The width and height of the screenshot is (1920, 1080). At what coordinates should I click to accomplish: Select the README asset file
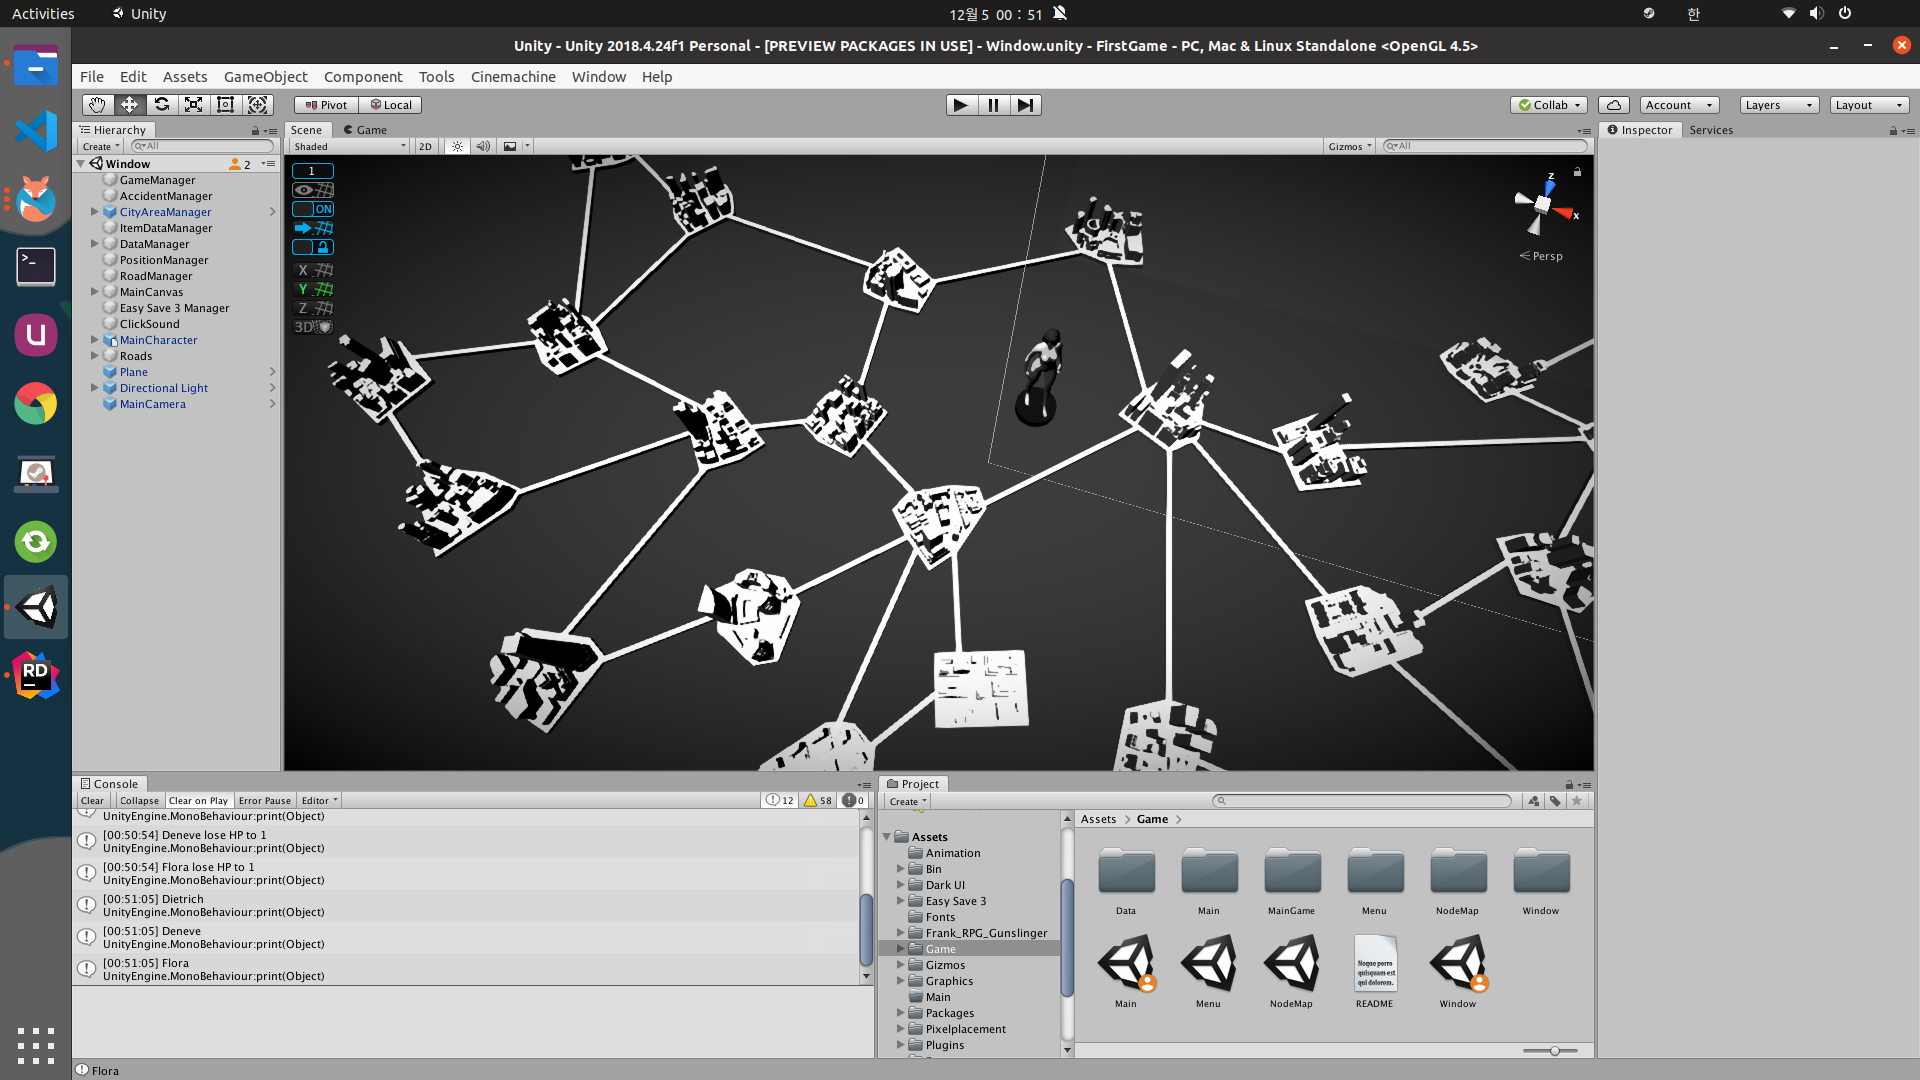point(1374,971)
